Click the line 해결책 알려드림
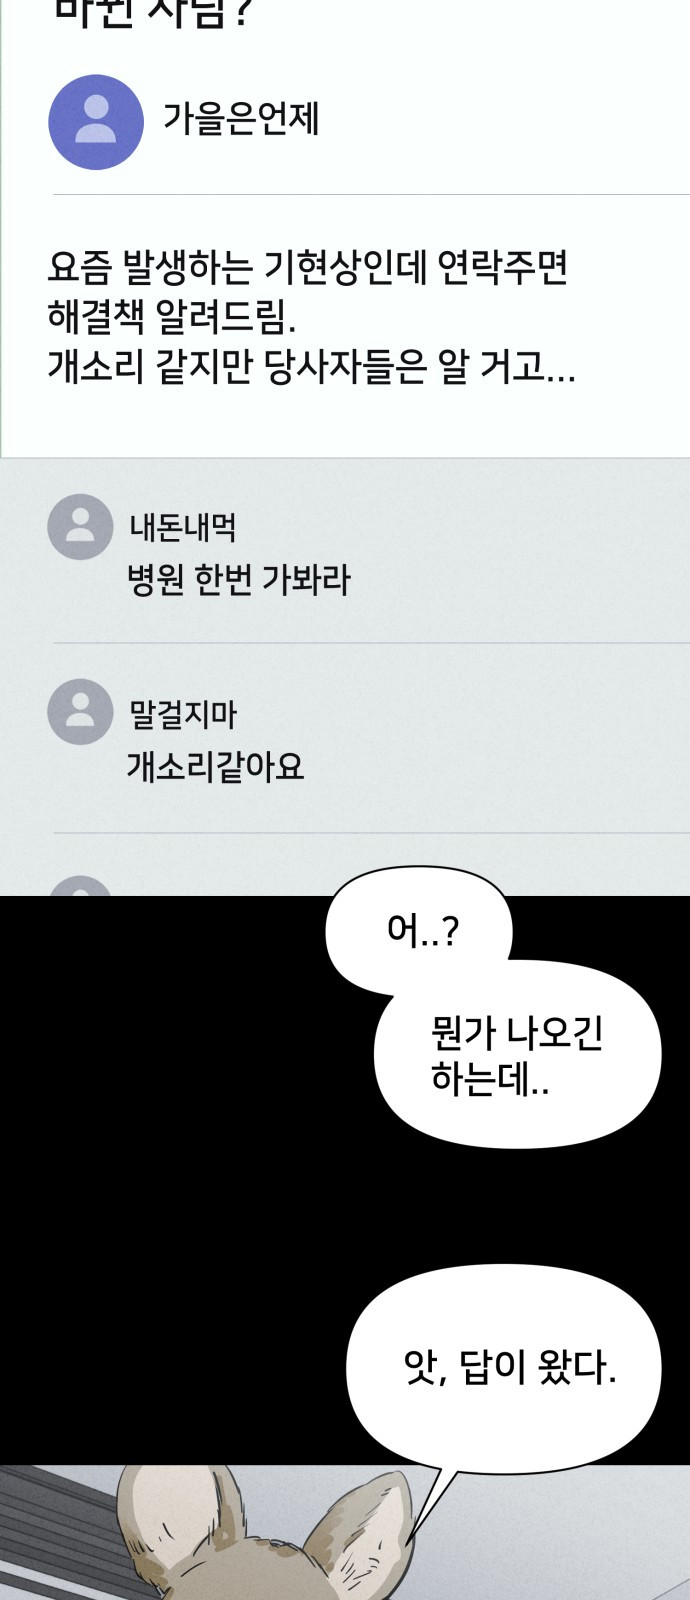Screen dimensions: 690x1600 [x=172, y=317]
